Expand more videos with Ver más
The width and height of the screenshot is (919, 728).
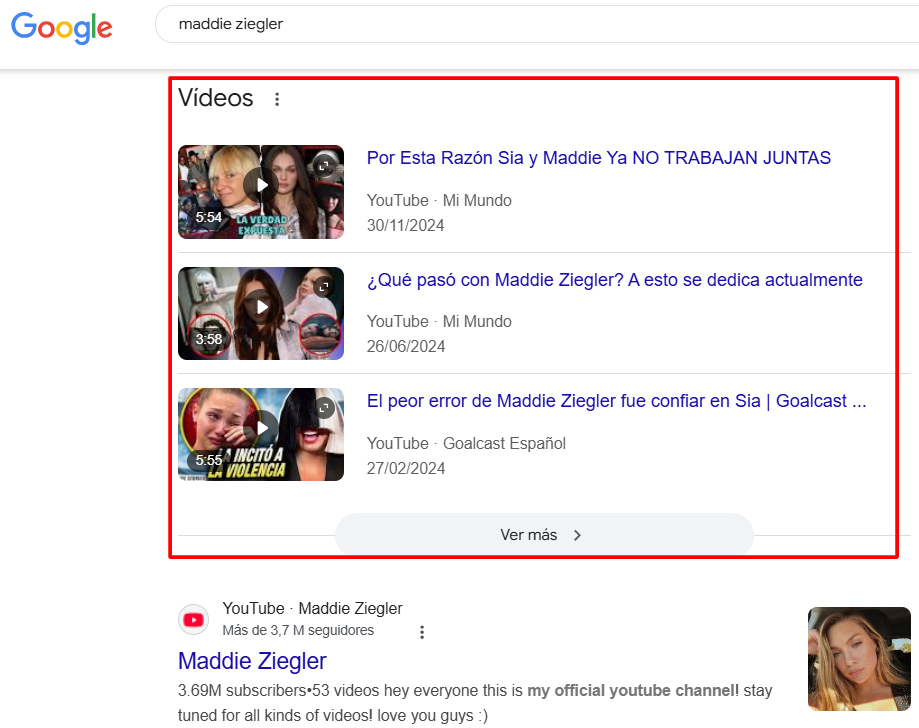pyautogui.click(x=543, y=535)
